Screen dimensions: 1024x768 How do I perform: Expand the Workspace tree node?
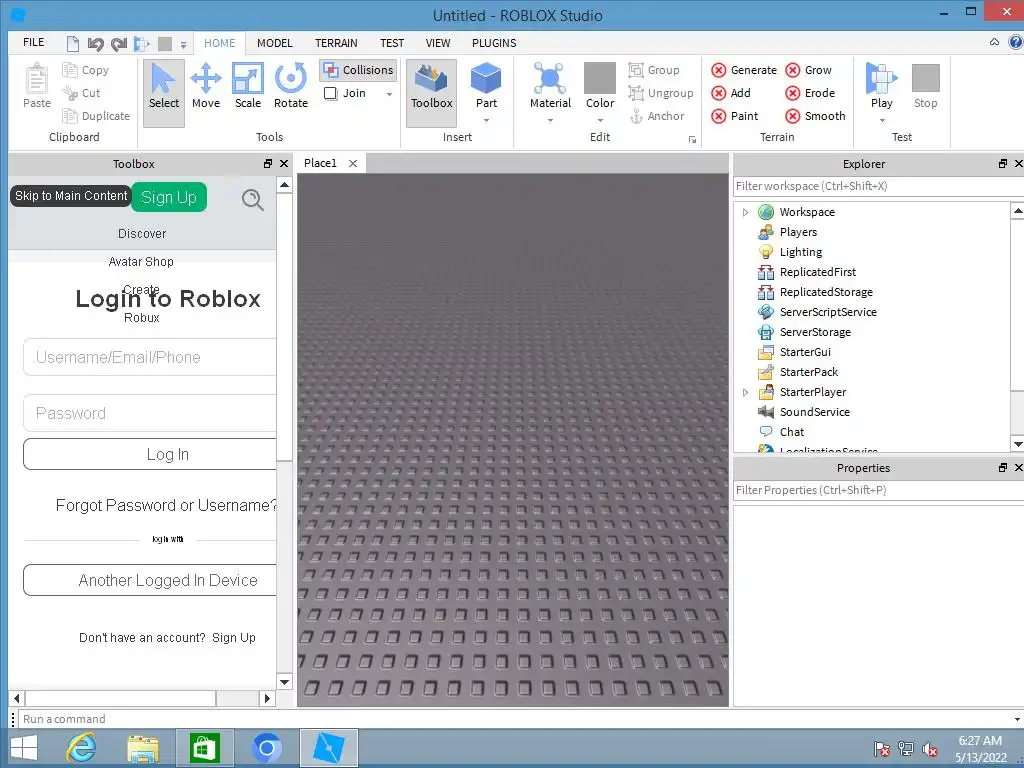(x=745, y=212)
